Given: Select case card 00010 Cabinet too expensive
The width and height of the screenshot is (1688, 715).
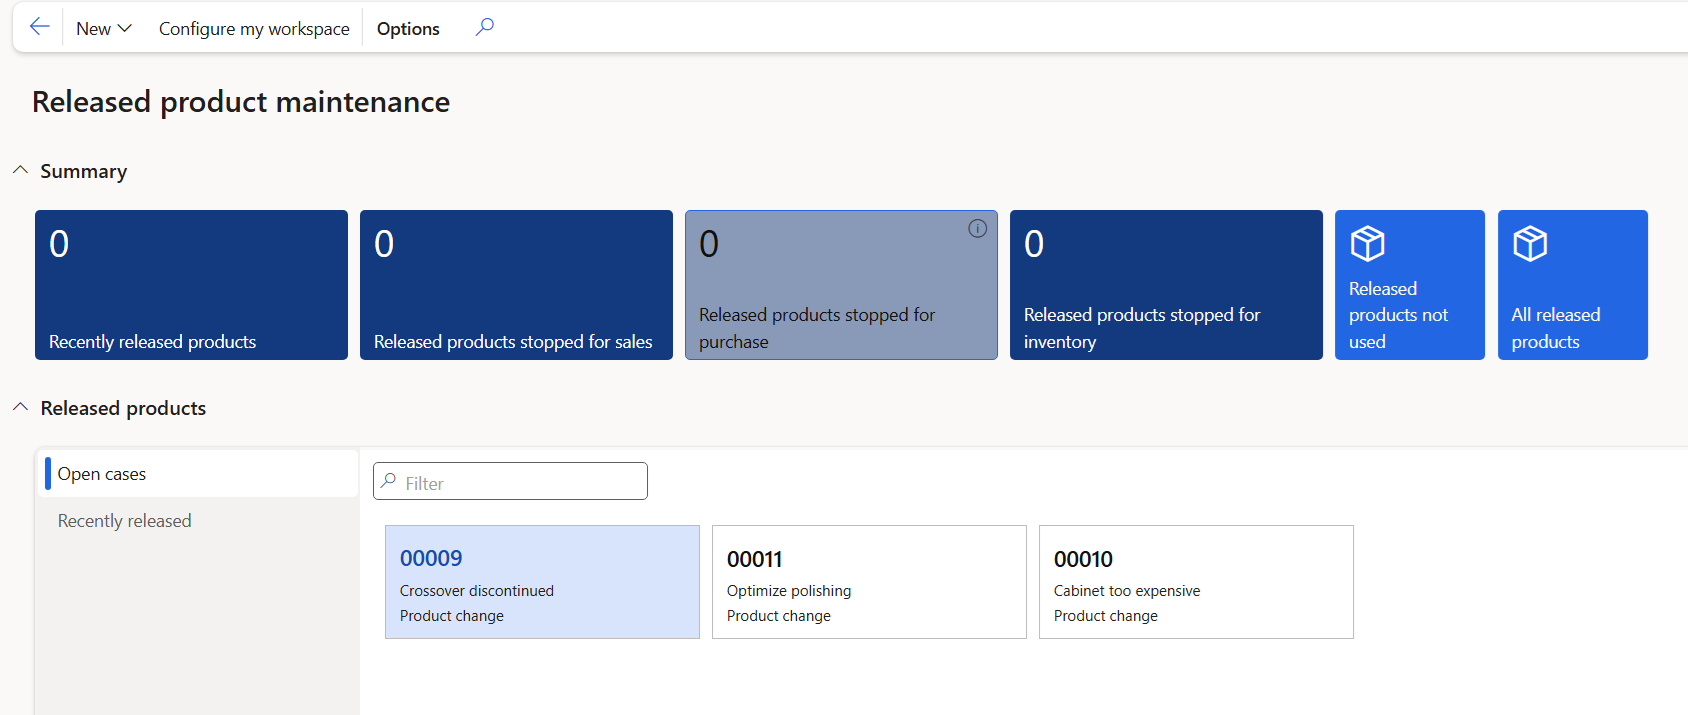Looking at the screenshot, I should pos(1196,582).
